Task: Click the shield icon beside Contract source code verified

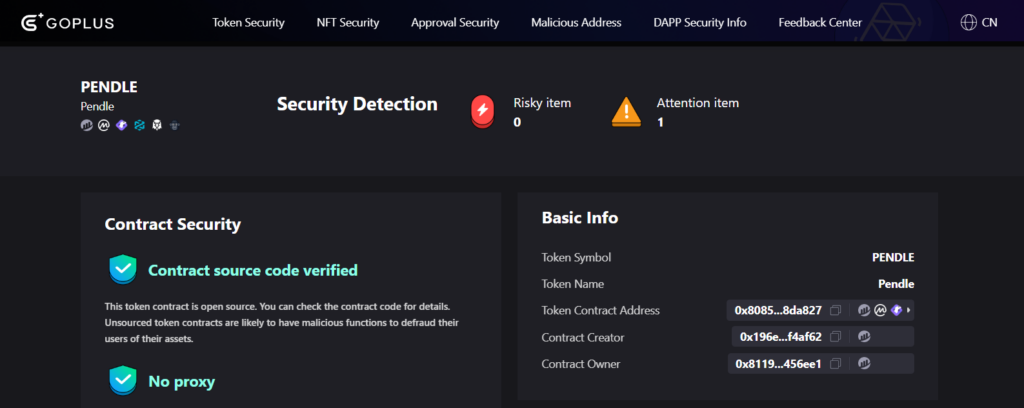Action: [x=123, y=270]
